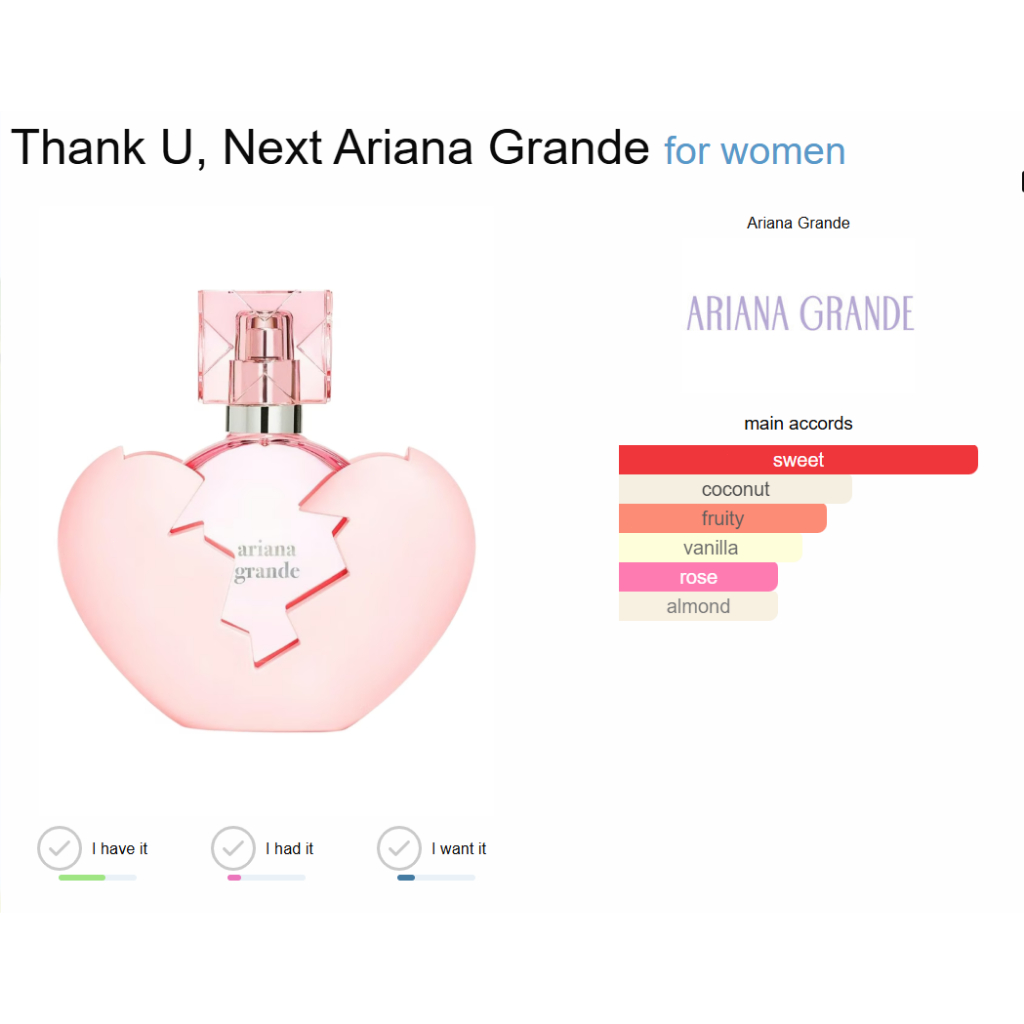Viewport: 1024px width, 1024px height.
Task: Click the 'I have it' text label
Action: click(120, 849)
